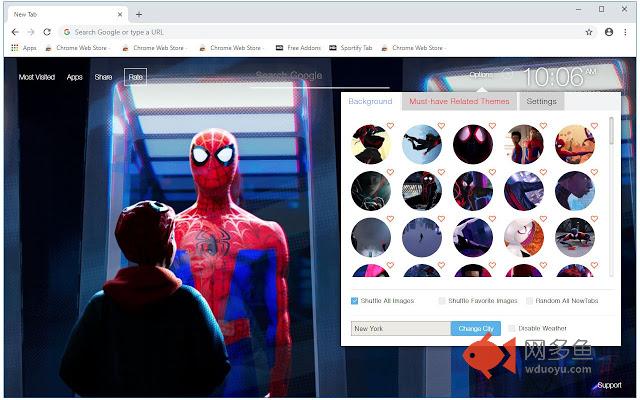Viewport: 640px width, 400px height.
Task: Open the Free Addons bookmark
Action: coord(298,48)
